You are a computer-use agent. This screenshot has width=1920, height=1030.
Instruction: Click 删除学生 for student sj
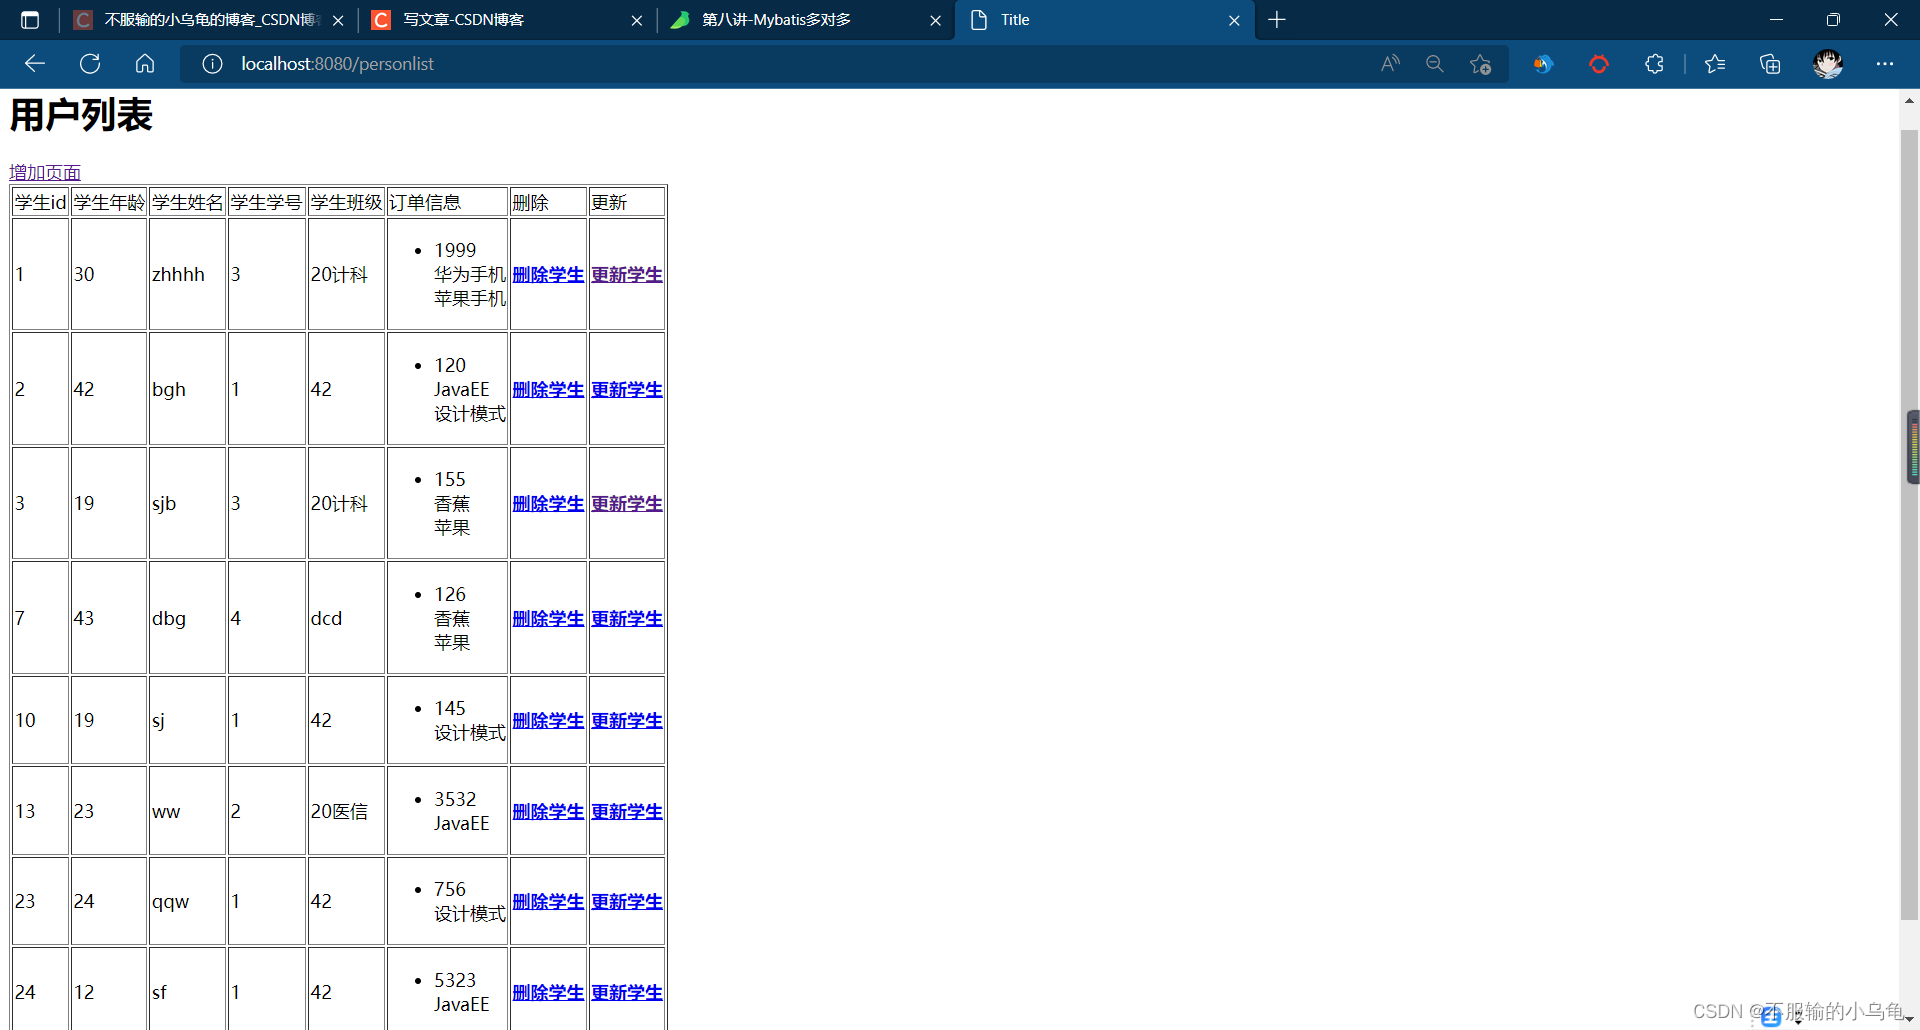point(548,721)
